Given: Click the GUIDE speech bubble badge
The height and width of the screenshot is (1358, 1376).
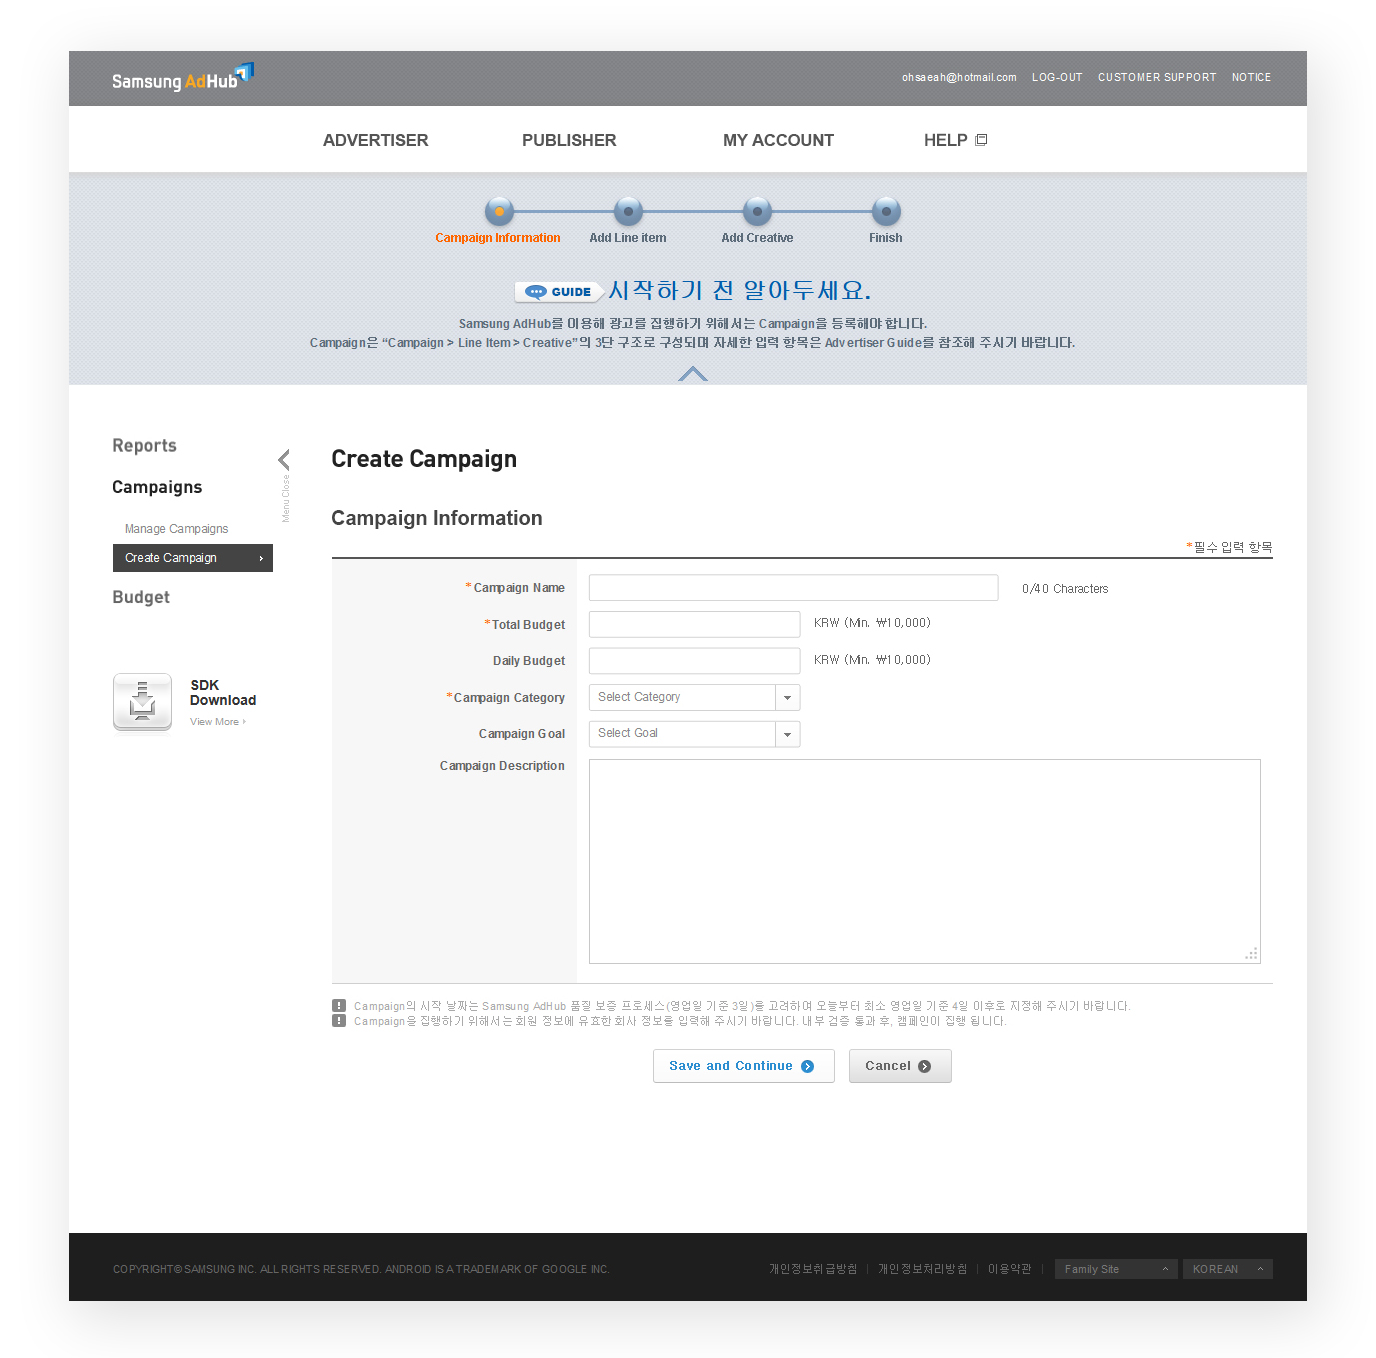Looking at the screenshot, I should pyautogui.click(x=559, y=292).
